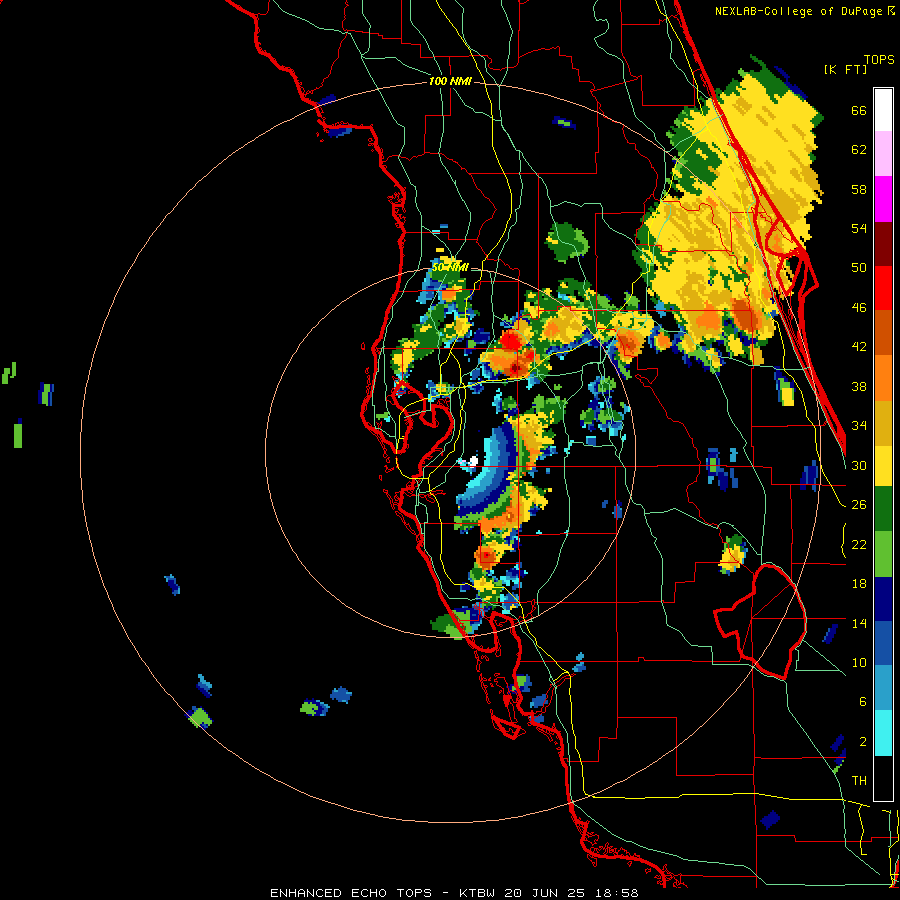Viewport: 900px width, 900px height.
Task: Click the legend value 34
Action: pos(859,426)
